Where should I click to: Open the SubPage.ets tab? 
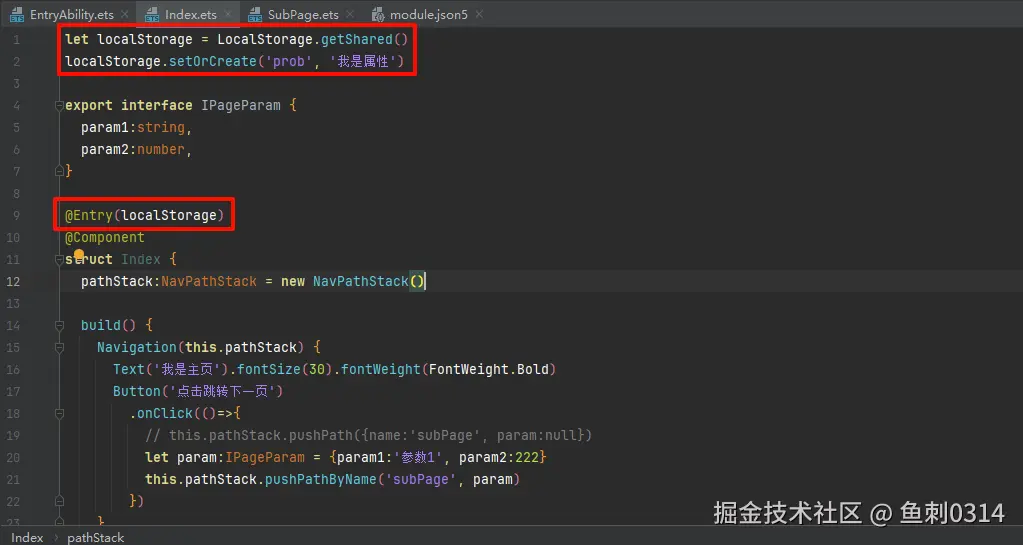tap(303, 14)
